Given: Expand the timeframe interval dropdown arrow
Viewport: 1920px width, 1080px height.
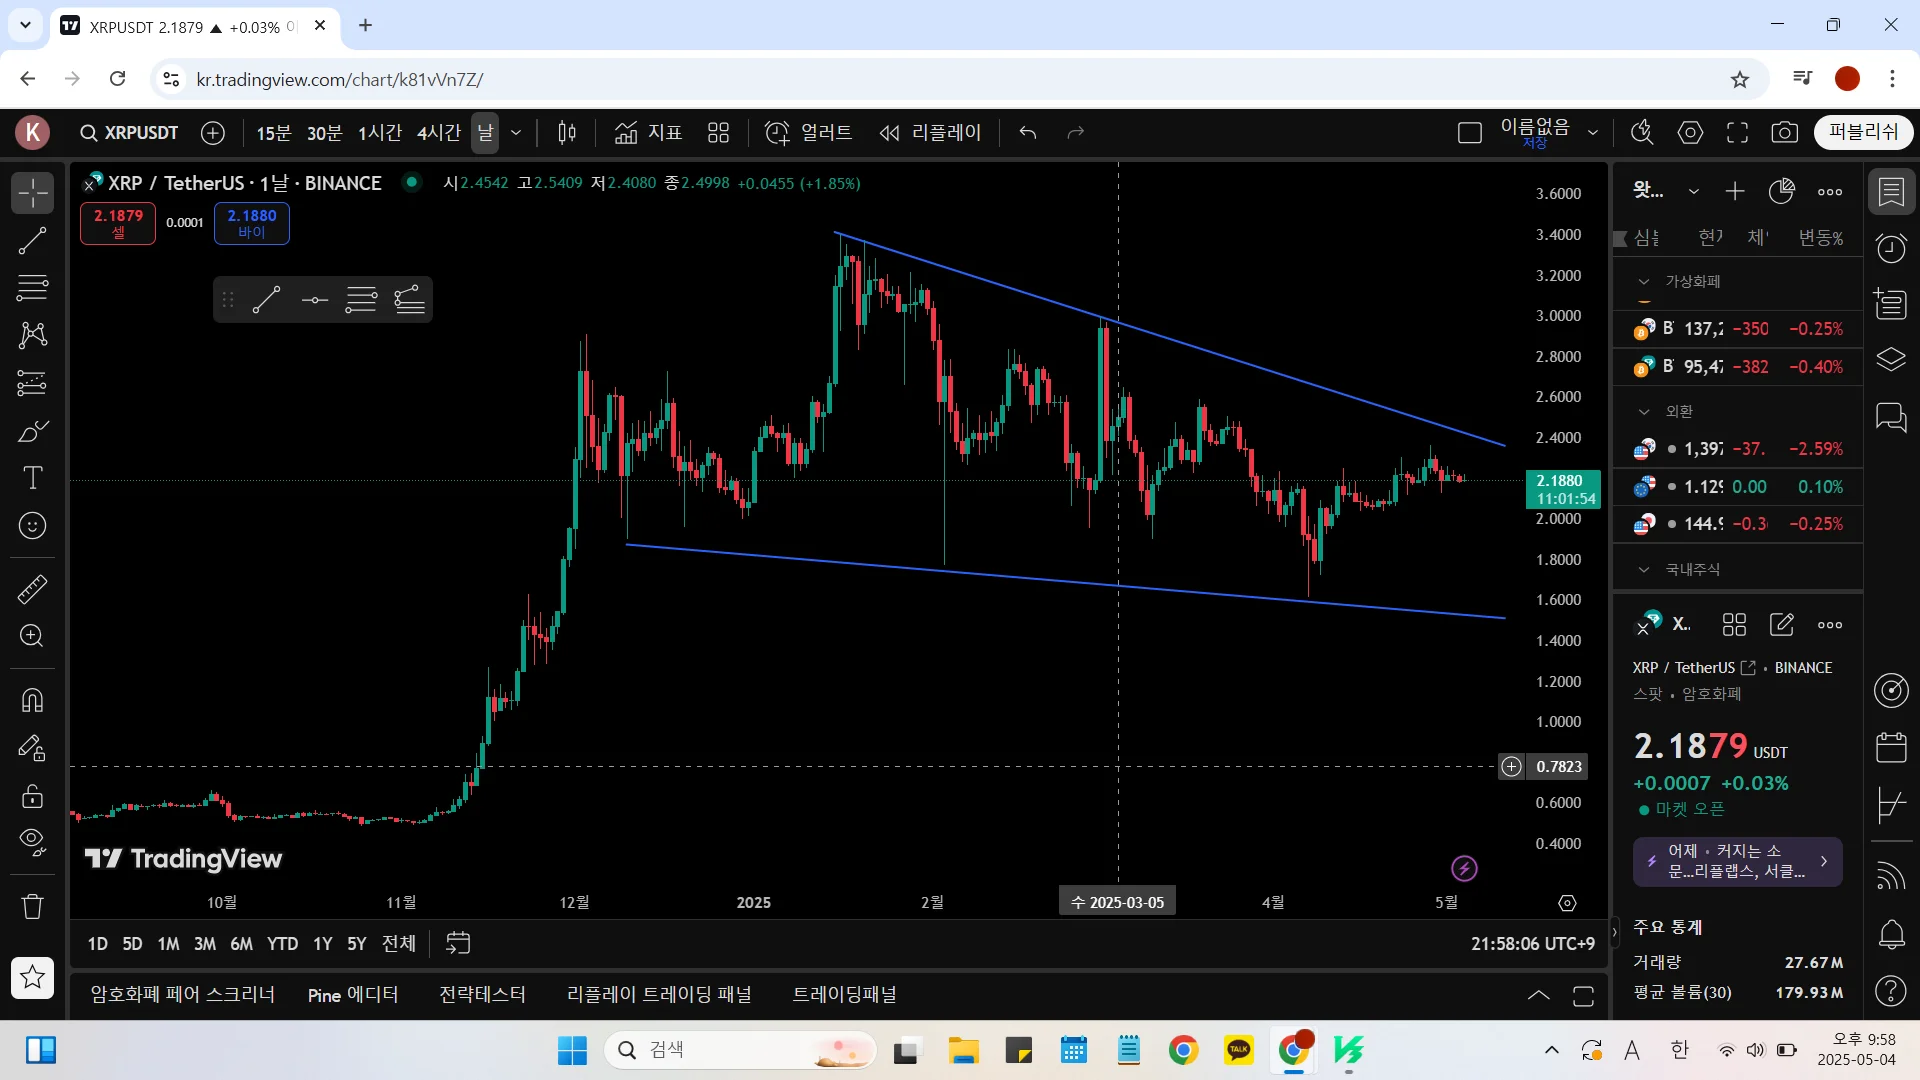Looking at the screenshot, I should (516, 133).
